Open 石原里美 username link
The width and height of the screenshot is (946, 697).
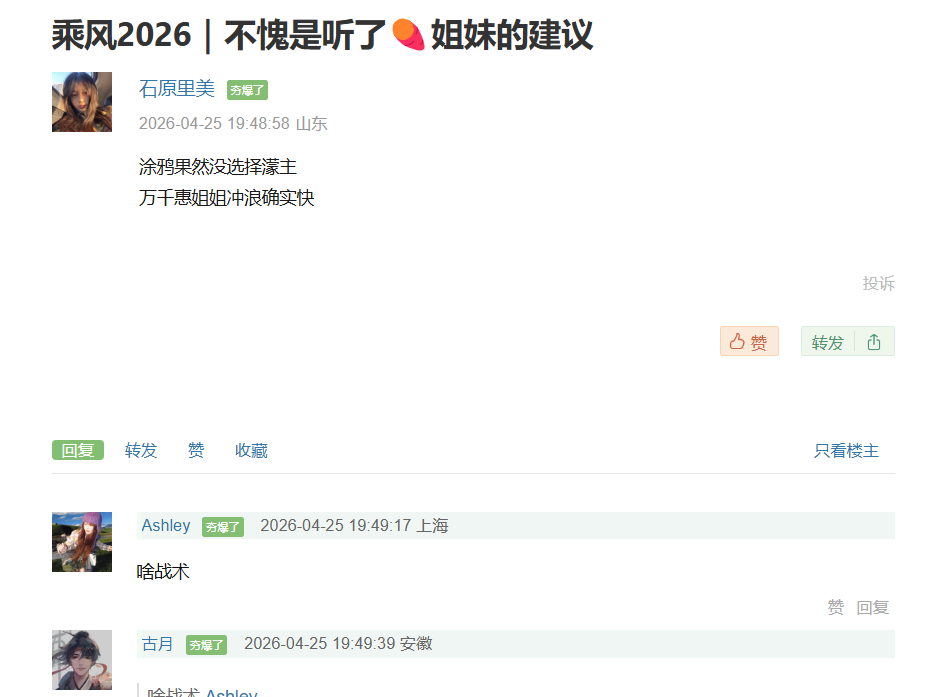pyautogui.click(x=177, y=89)
